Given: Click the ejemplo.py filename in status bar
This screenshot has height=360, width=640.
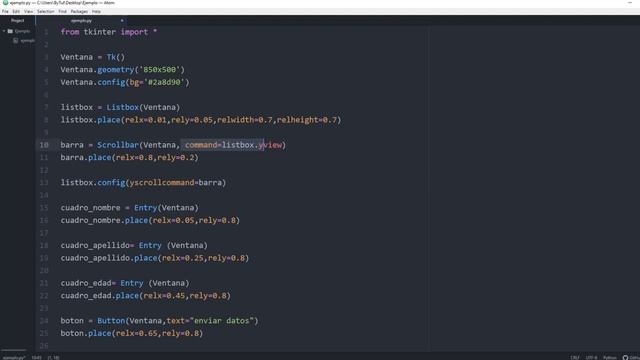Looking at the screenshot, I should [x=13, y=358].
